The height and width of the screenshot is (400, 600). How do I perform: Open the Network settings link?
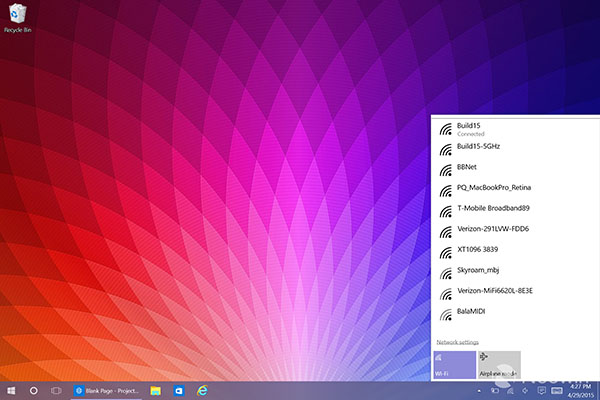click(457, 342)
